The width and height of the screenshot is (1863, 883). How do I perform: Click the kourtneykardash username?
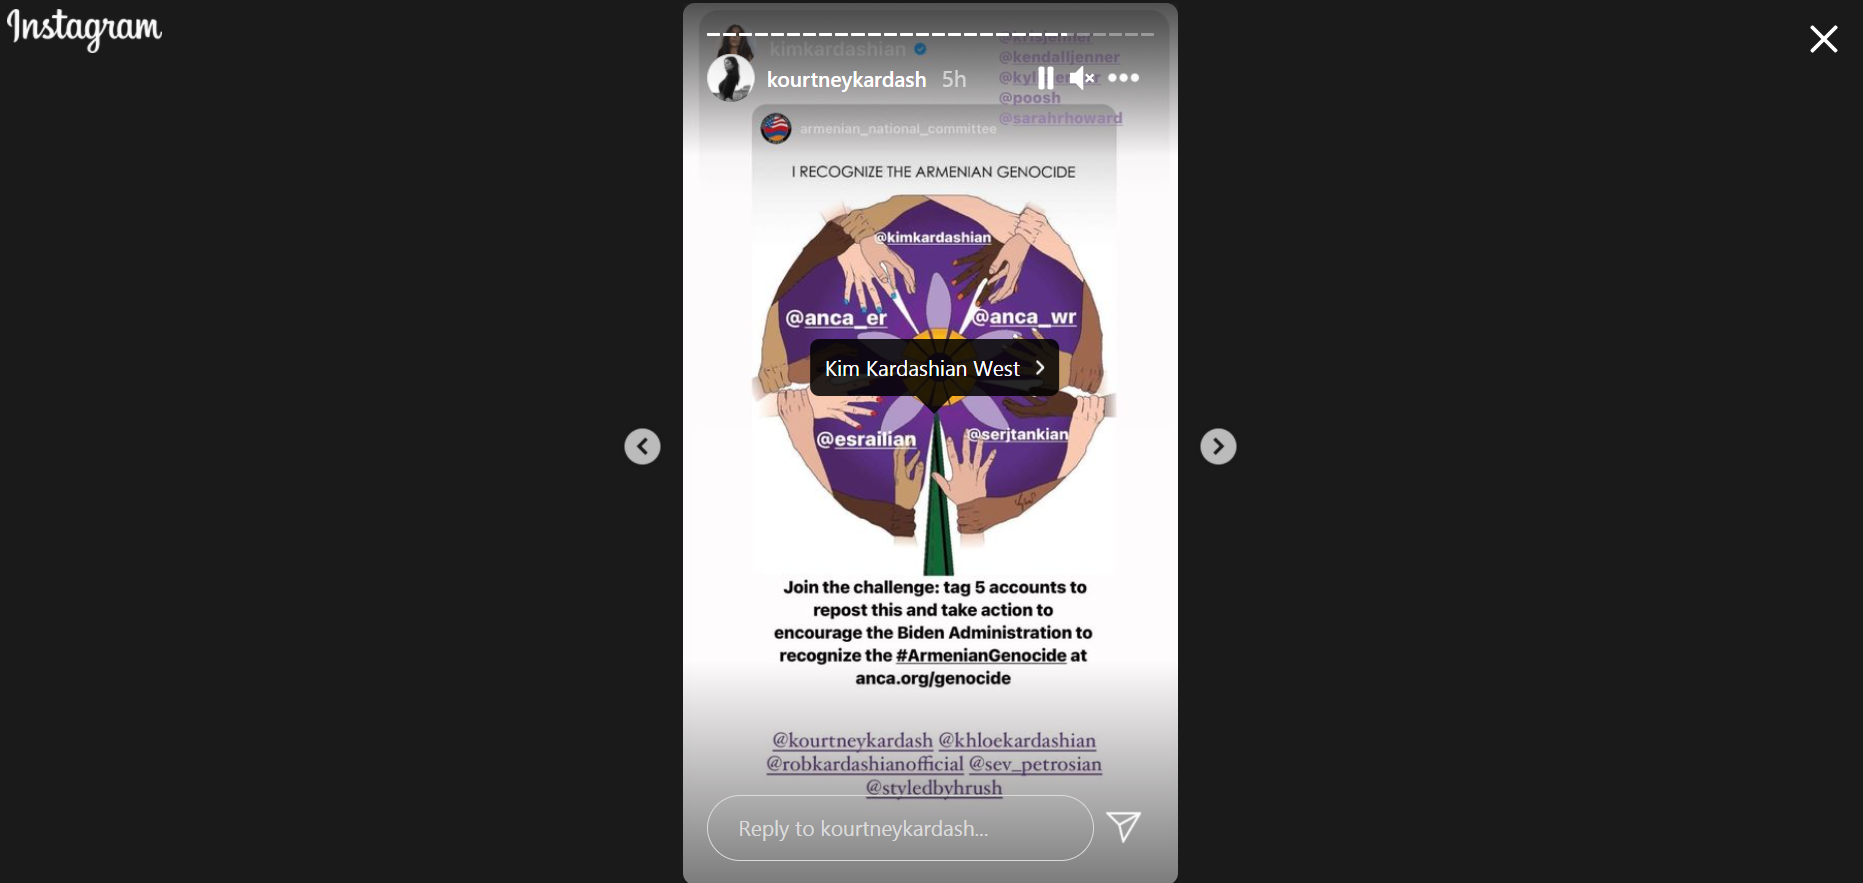coord(846,79)
